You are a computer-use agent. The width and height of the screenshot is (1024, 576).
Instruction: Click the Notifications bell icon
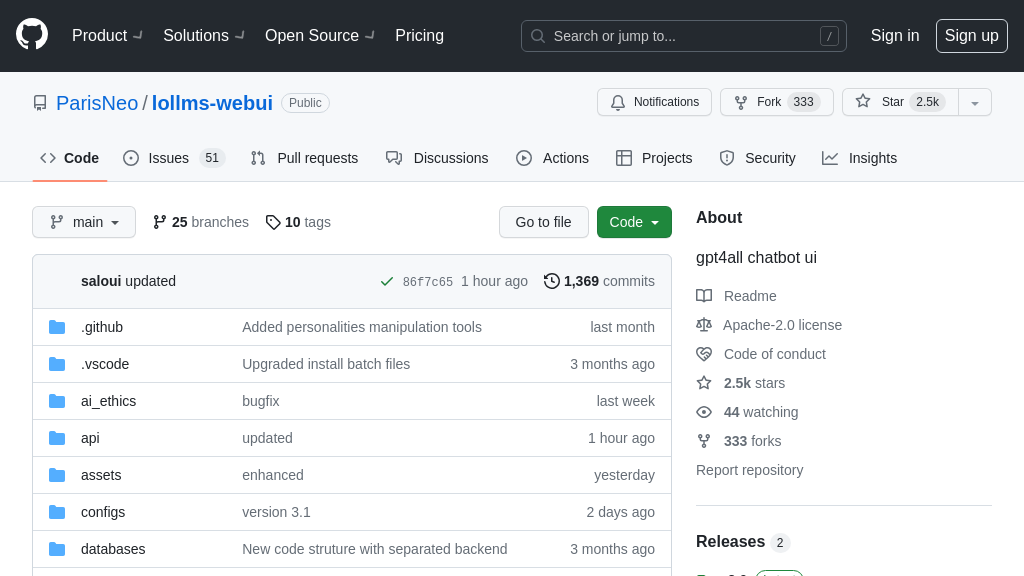coord(618,102)
